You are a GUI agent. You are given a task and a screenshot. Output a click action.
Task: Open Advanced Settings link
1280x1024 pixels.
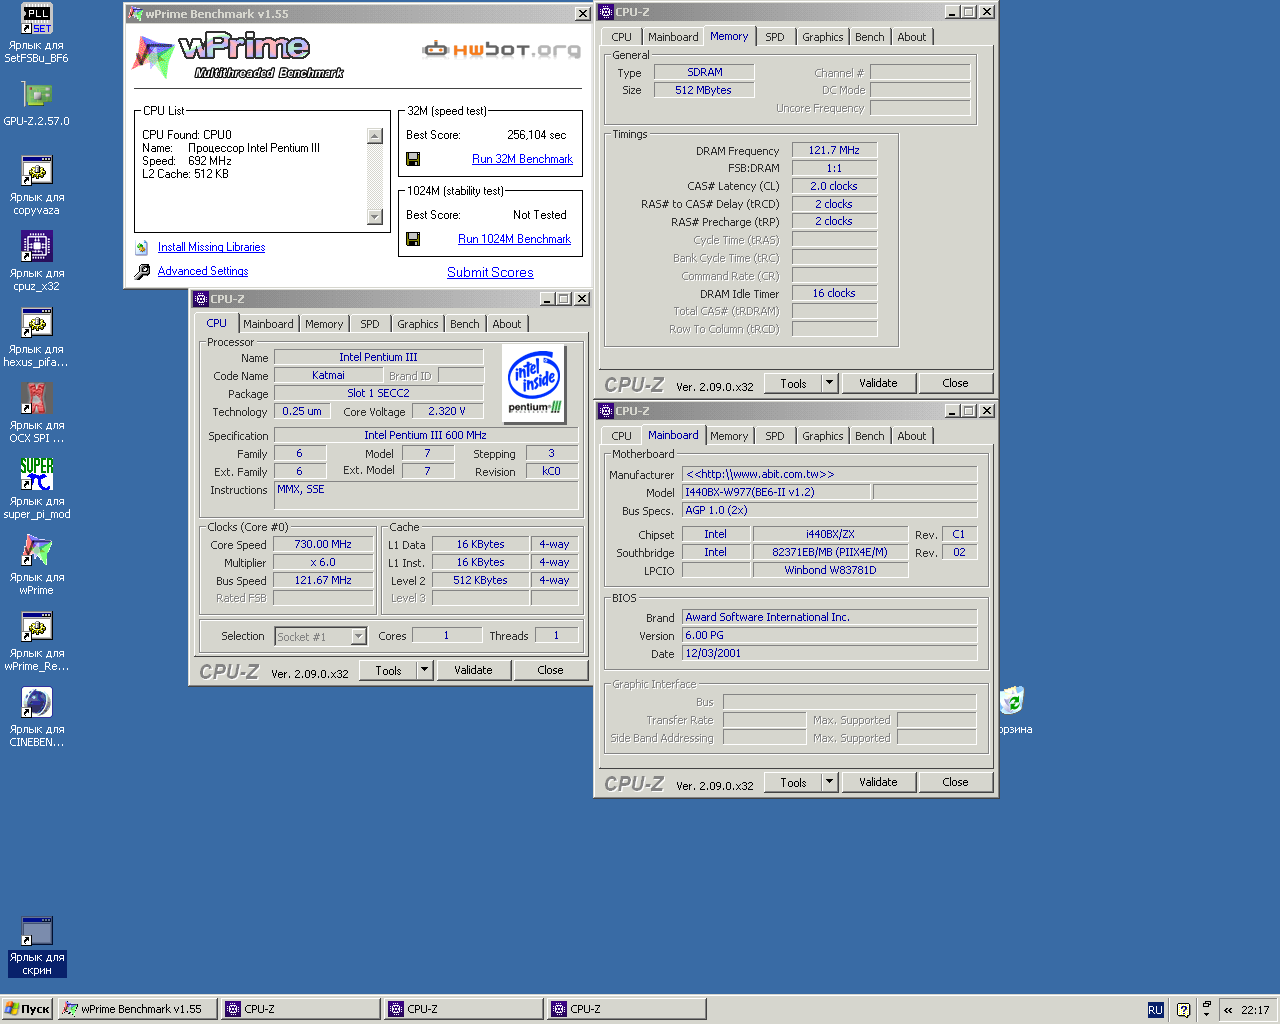(x=203, y=271)
